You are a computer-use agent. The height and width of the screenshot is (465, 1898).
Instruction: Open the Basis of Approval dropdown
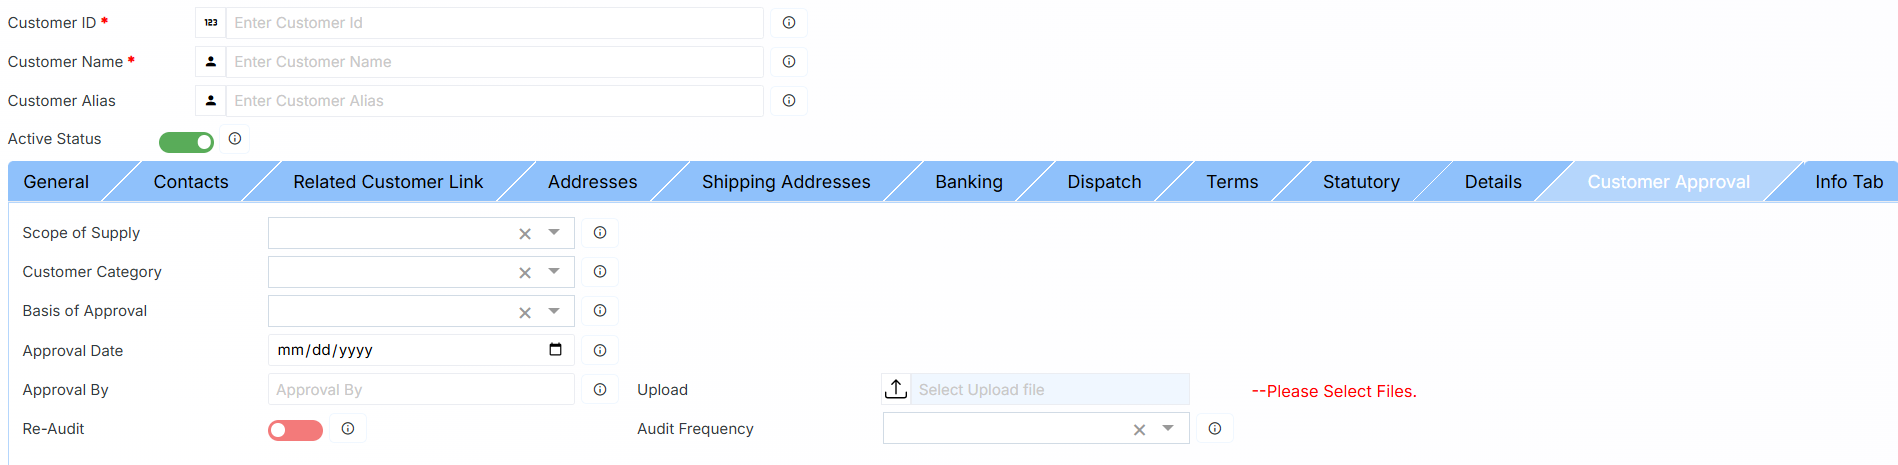554,310
